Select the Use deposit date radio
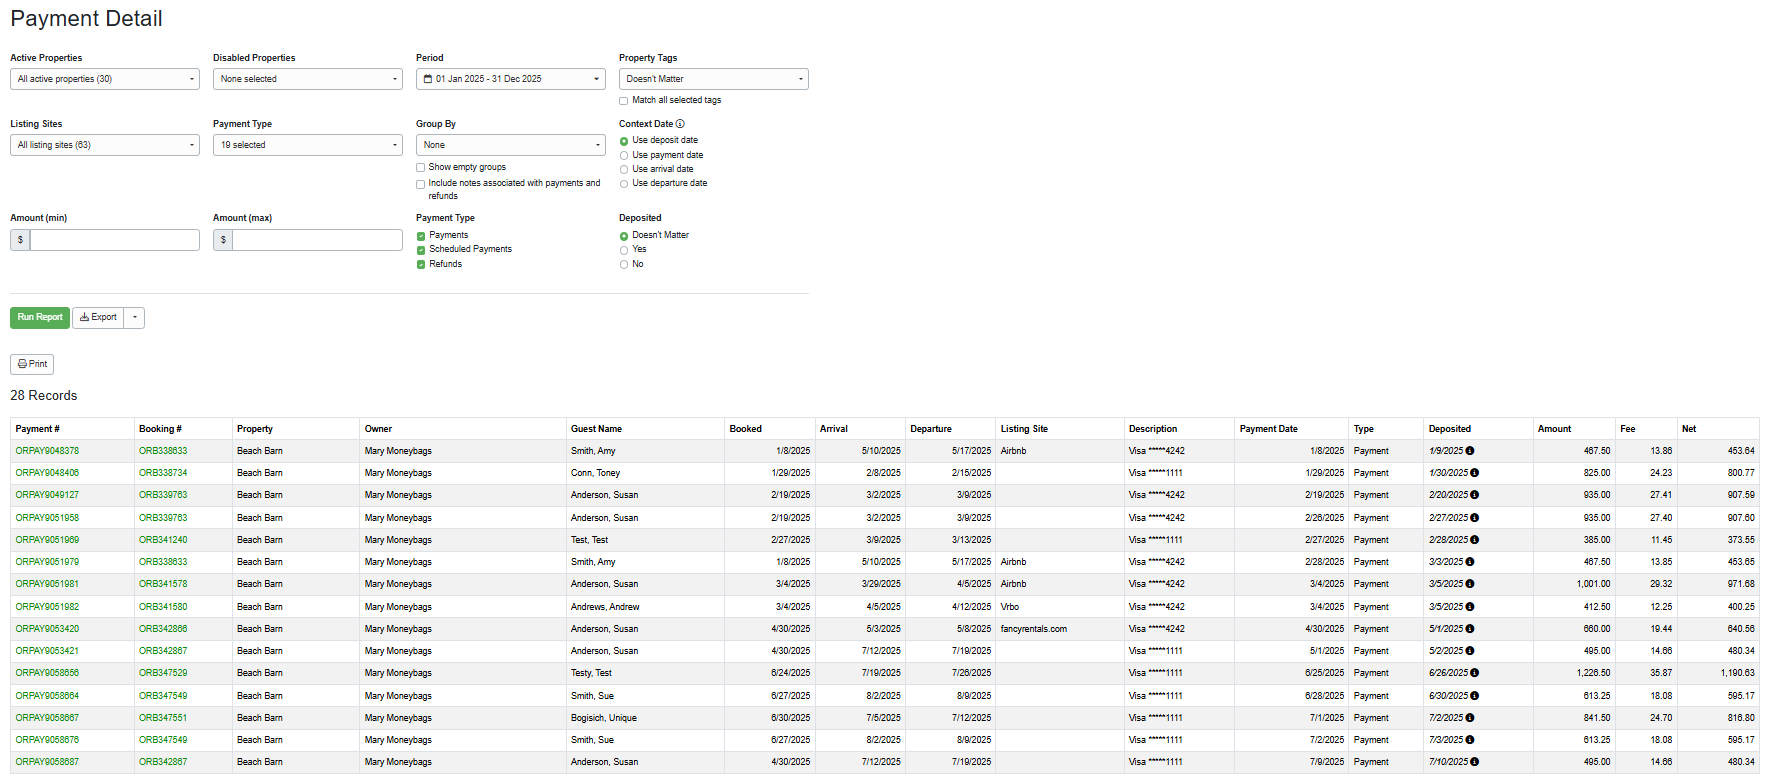This screenshot has height=774, width=1771. pyautogui.click(x=624, y=141)
